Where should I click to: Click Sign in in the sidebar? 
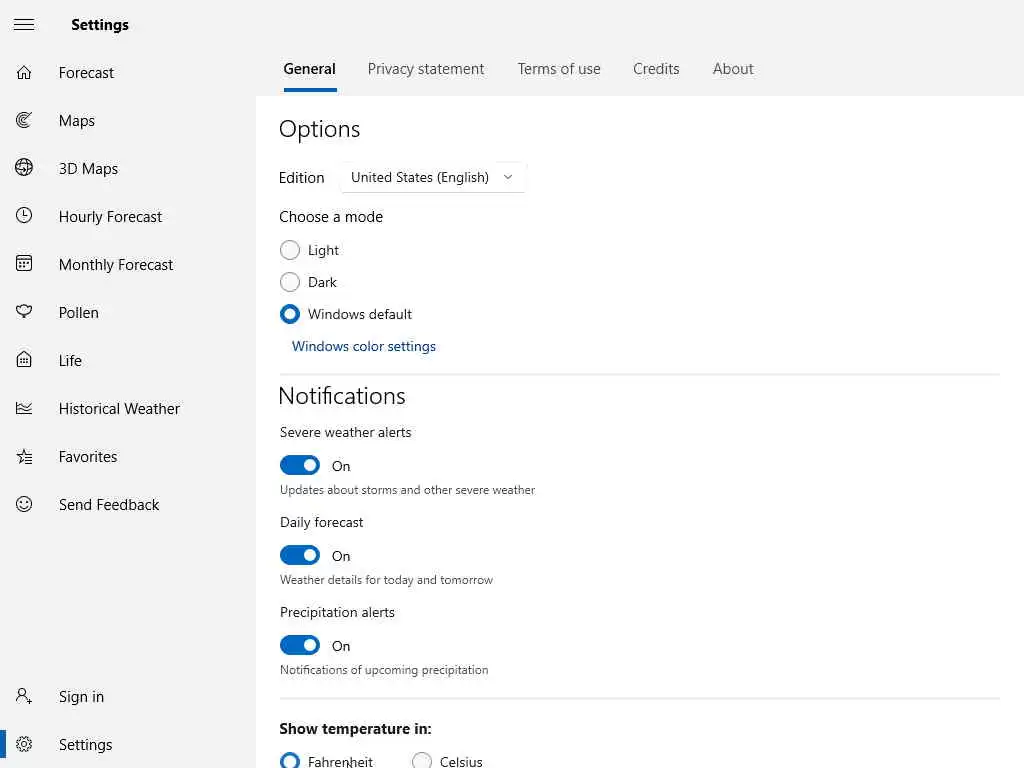point(81,697)
